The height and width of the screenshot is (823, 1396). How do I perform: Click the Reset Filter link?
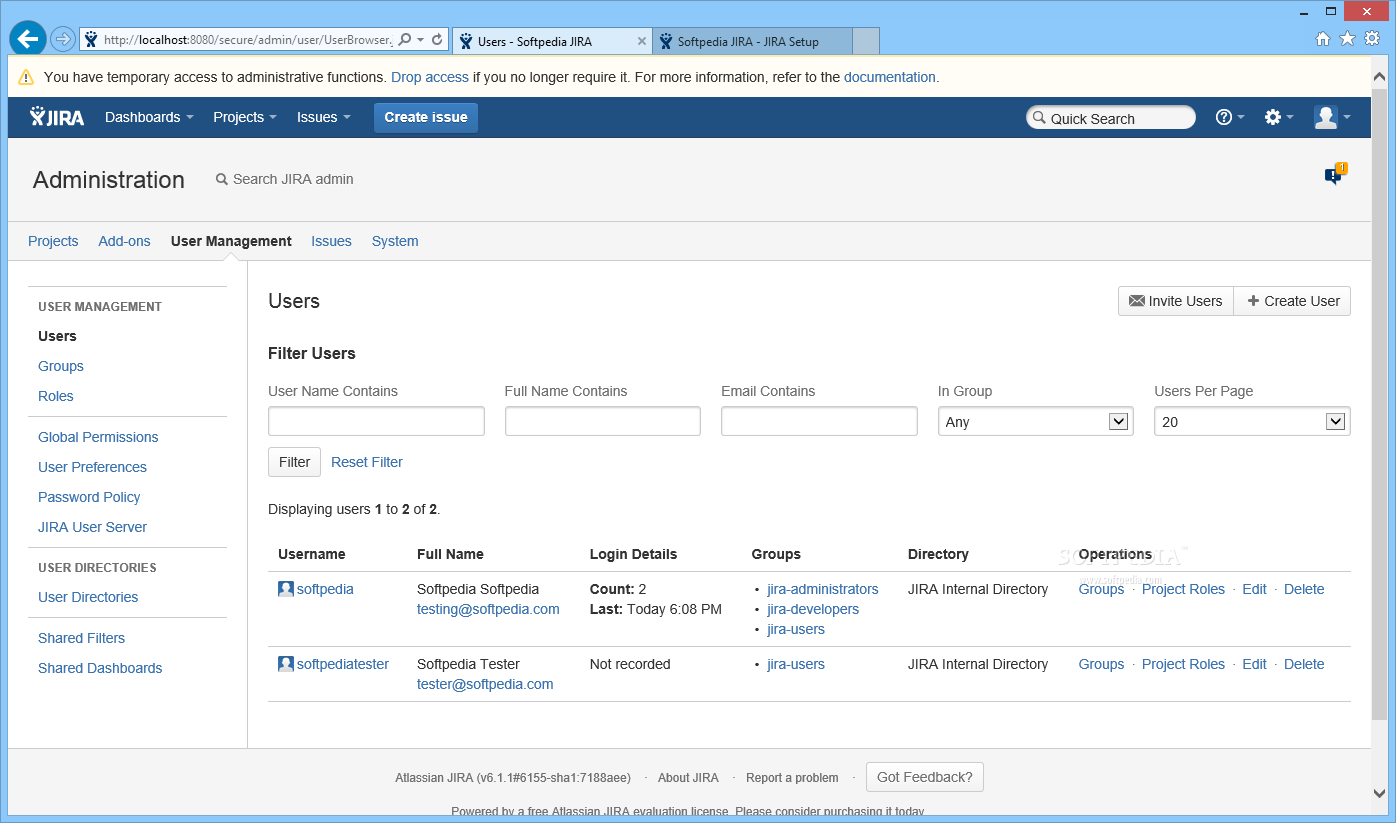367,462
